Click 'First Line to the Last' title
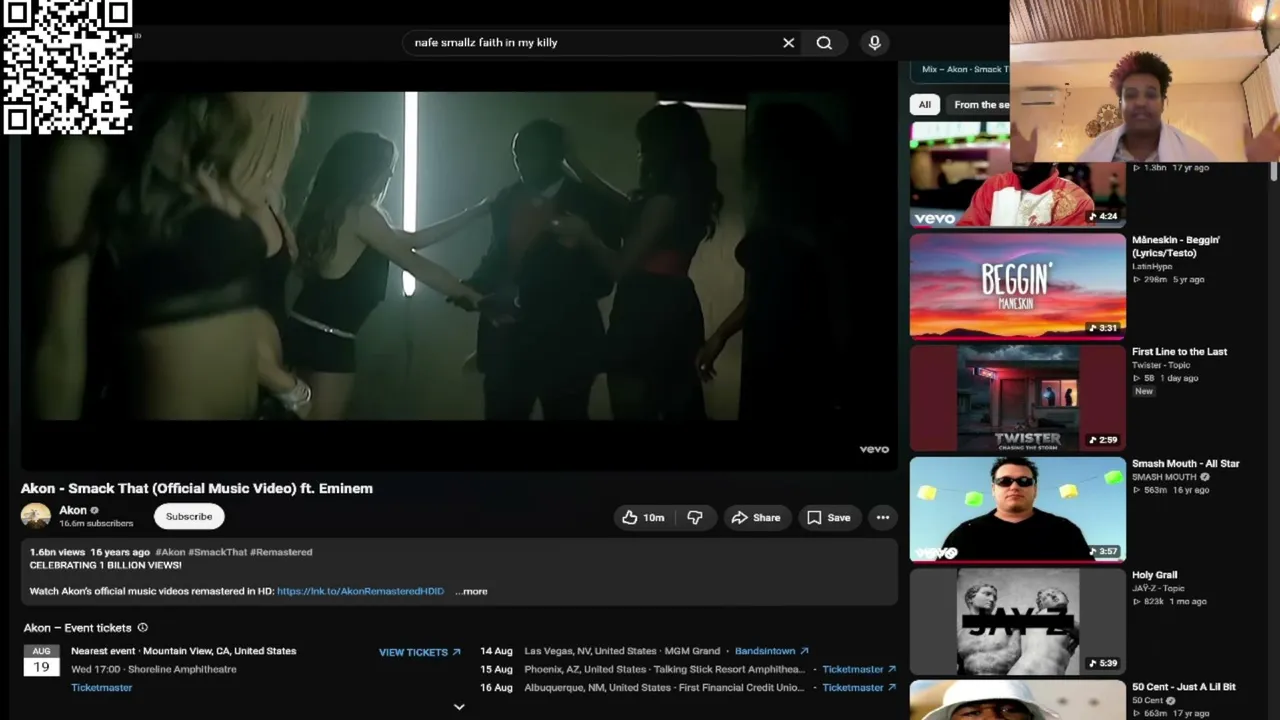The image size is (1280, 720). (x=1179, y=352)
